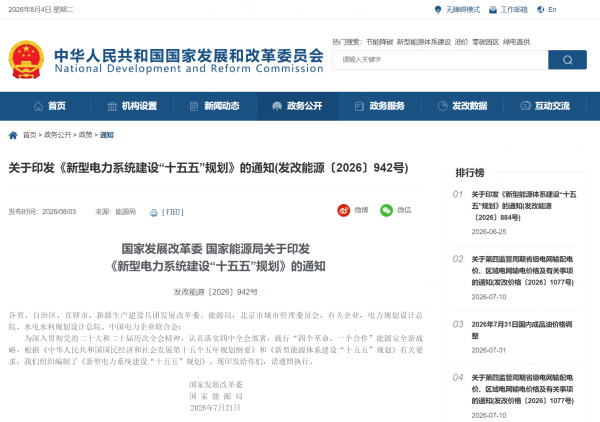Click document number 发改能源〔2026〕942号 in body
This screenshot has width=600, height=422.
[x=215, y=292]
